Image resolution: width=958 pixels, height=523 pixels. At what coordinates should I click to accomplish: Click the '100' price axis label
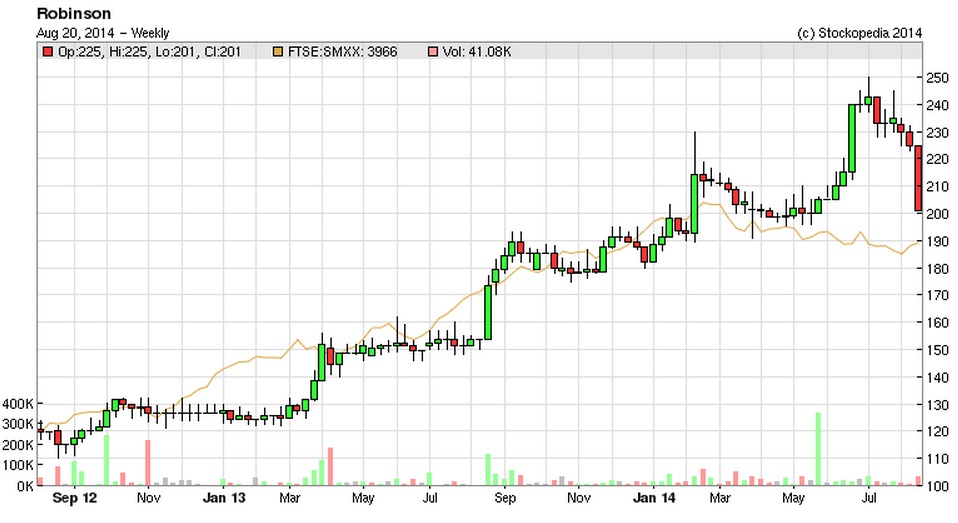[x=937, y=486]
